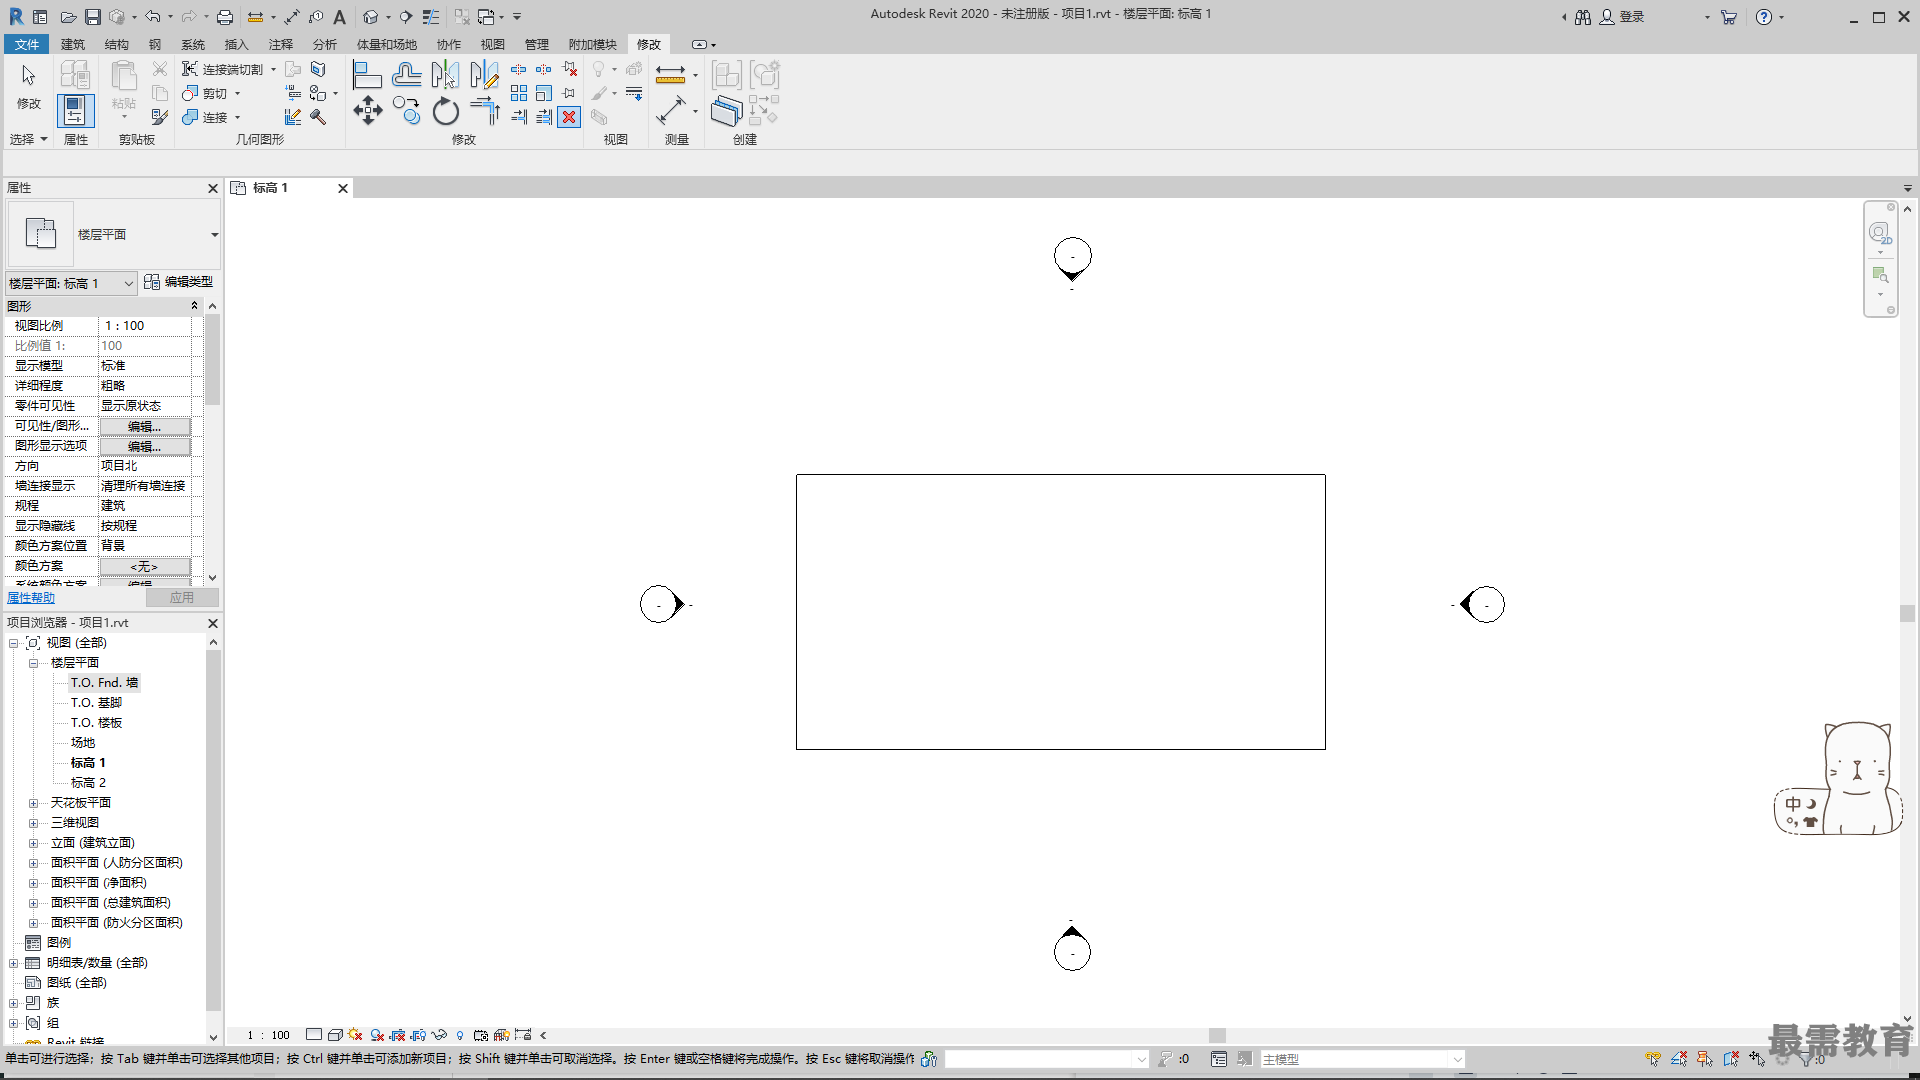
Task: Open the 连接端切割 dropdown arrow
Action: pyautogui.click(x=273, y=69)
